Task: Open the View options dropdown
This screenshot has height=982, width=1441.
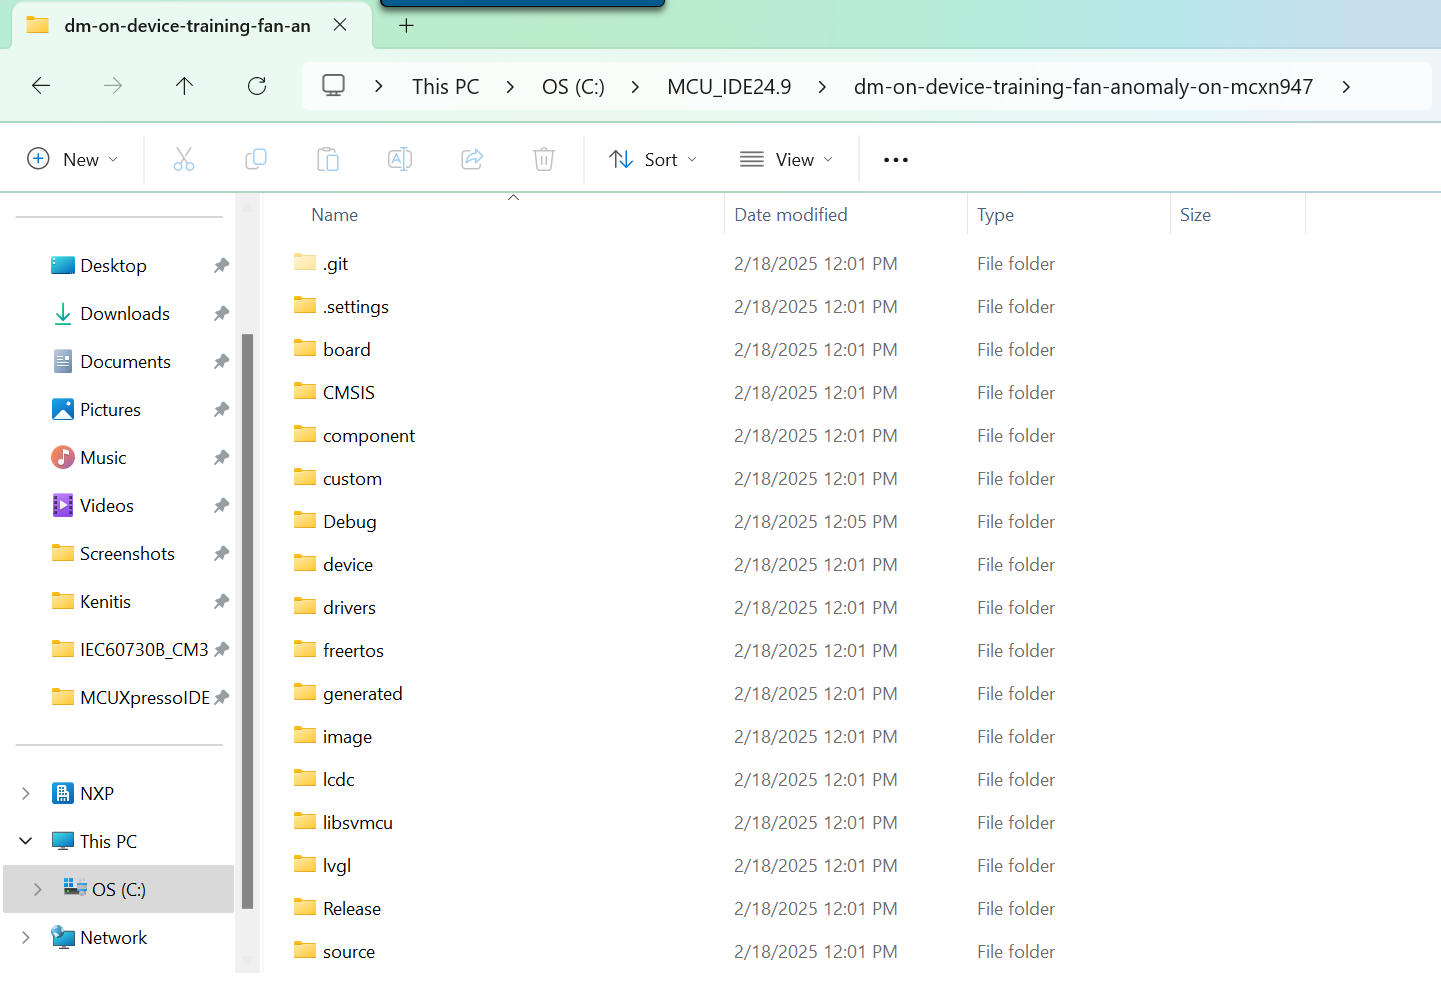Action: pos(786,159)
